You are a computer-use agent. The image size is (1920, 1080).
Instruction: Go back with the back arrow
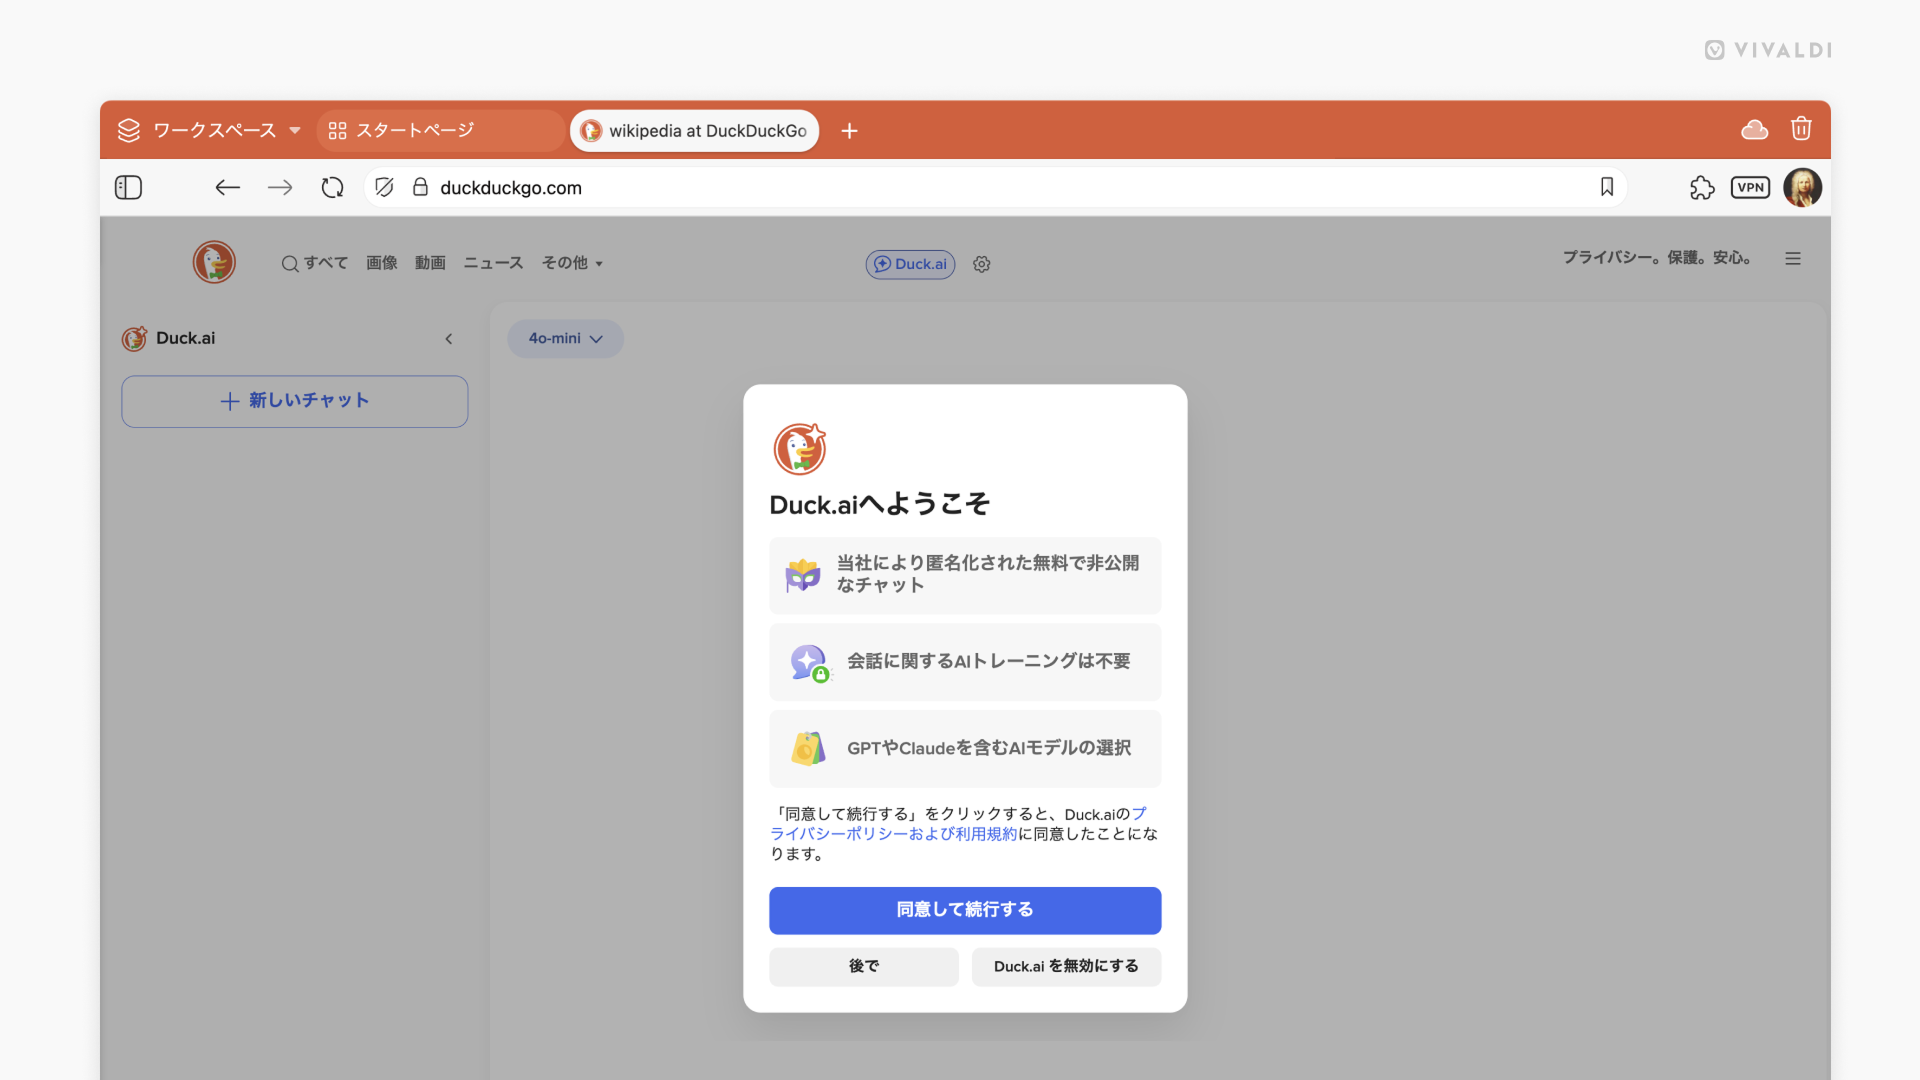point(228,188)
